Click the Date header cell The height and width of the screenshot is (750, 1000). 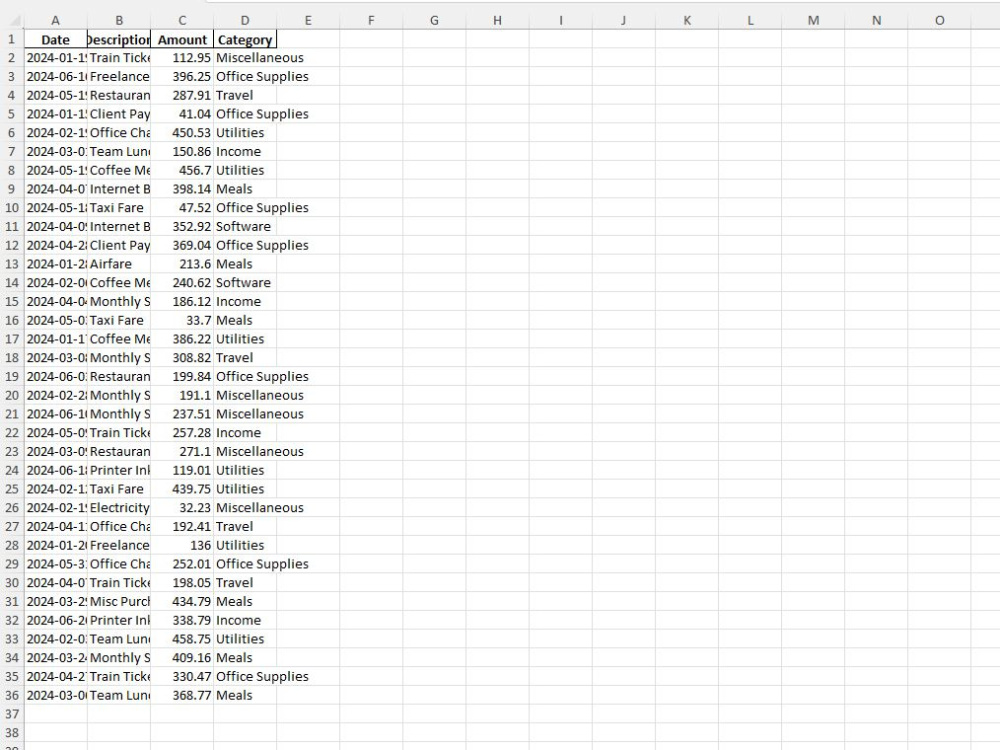coord(55,40)
